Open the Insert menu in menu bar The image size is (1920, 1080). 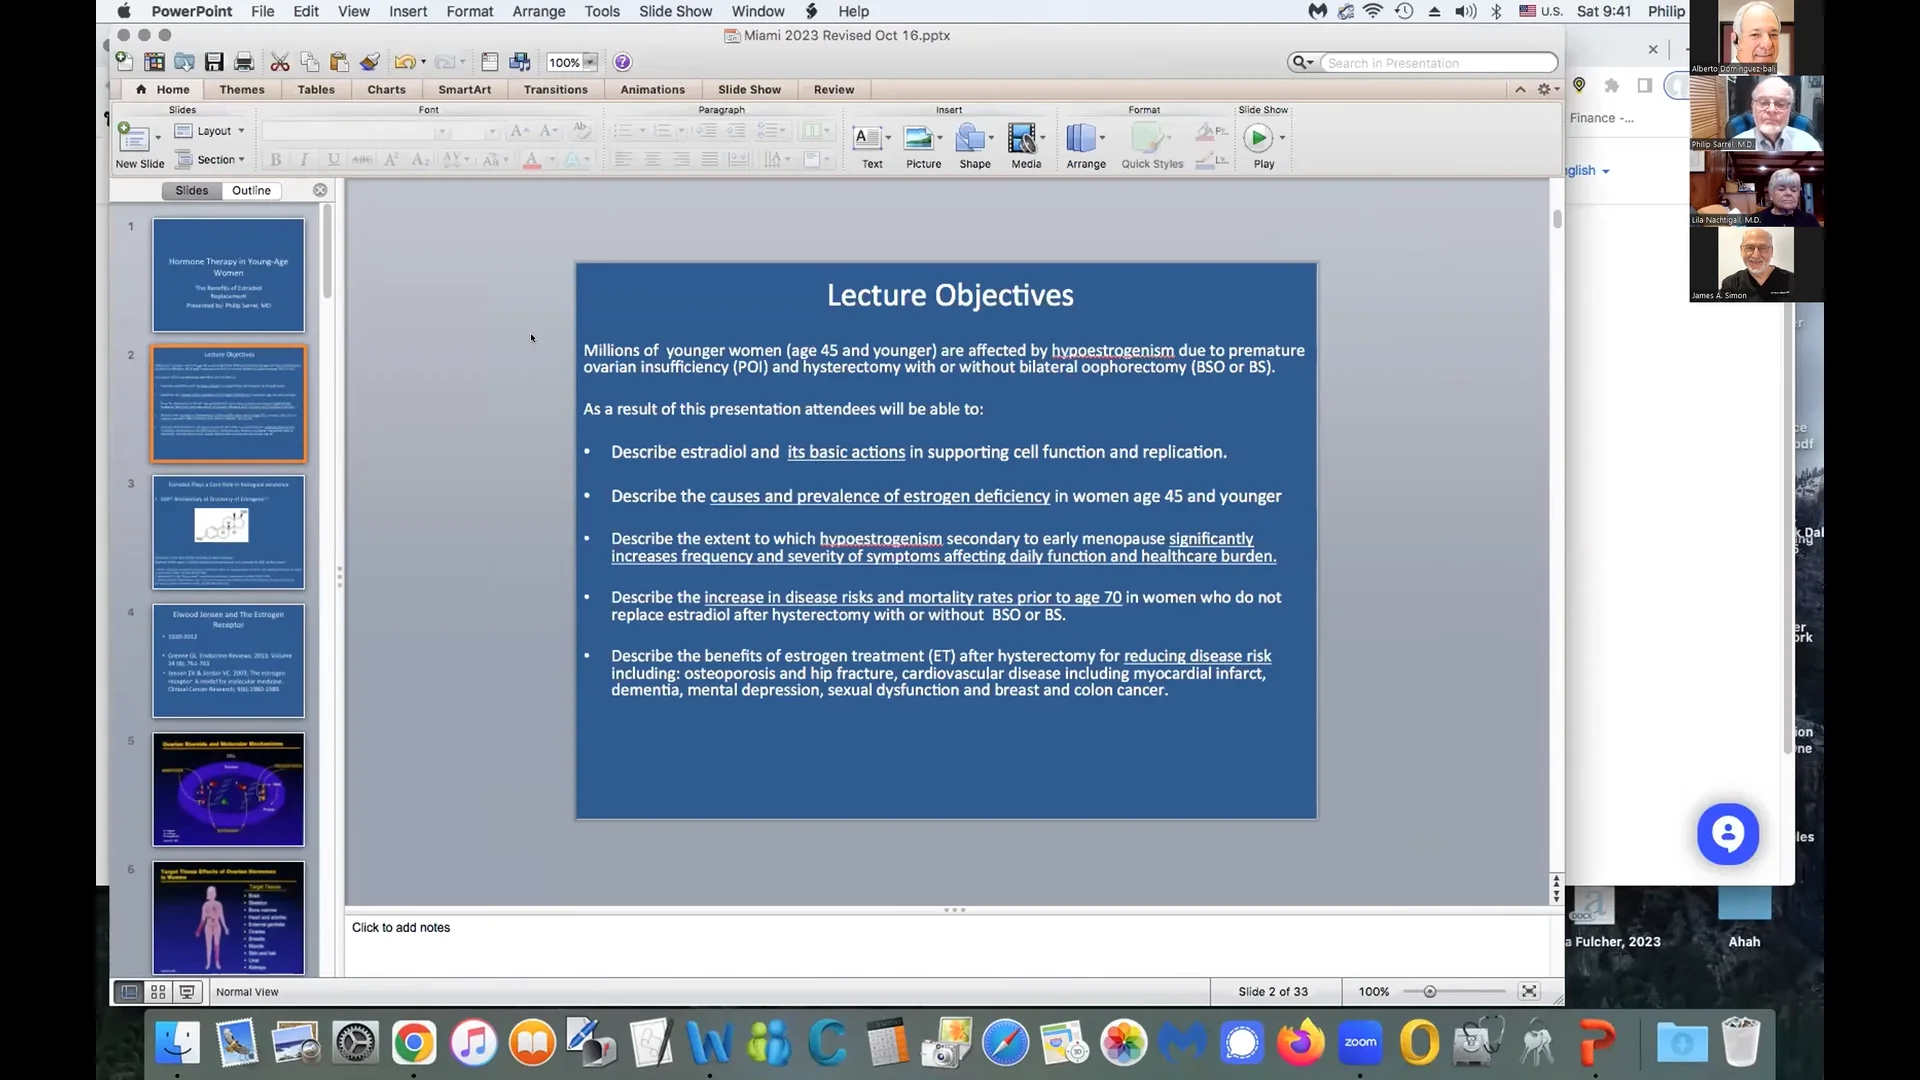[408, 11]
